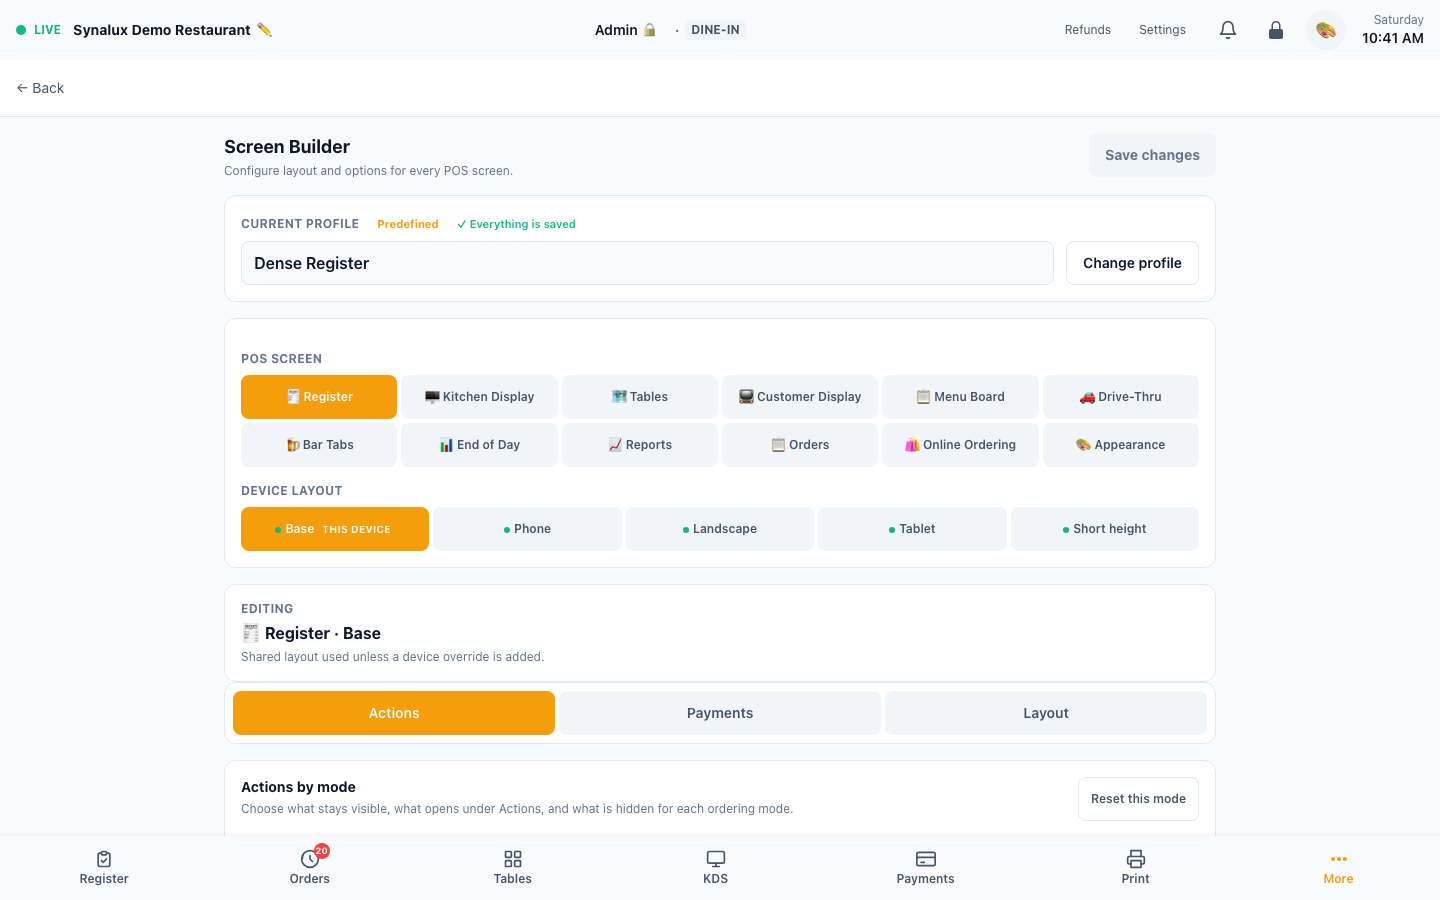1440x900 pixels.
Task: Choose Short height device layout
Action: (x=1105, y=529)
